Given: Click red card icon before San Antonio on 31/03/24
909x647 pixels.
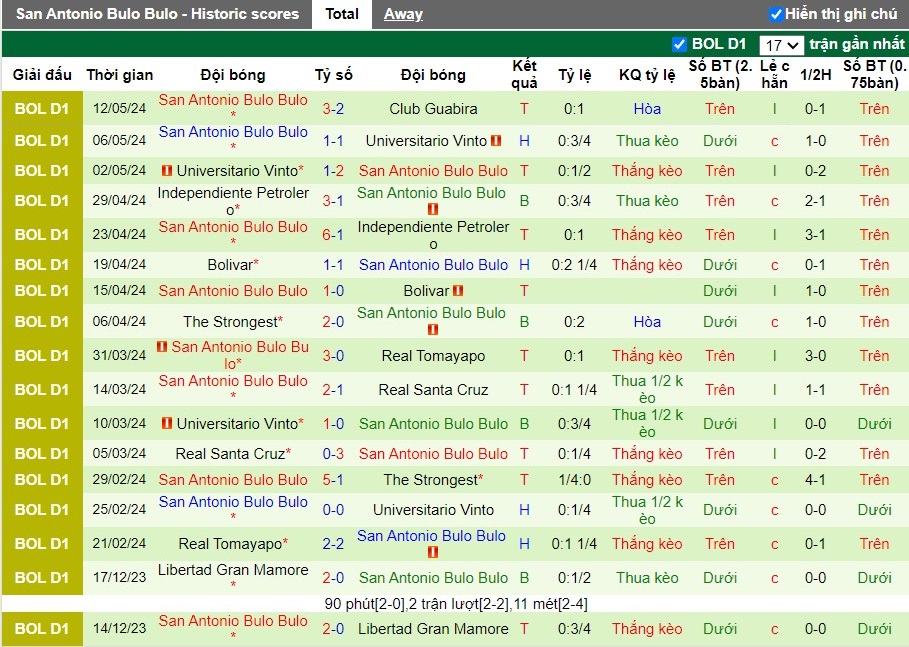Looking at the screenshot, I should pyautogui.click(x=162, y=347).
